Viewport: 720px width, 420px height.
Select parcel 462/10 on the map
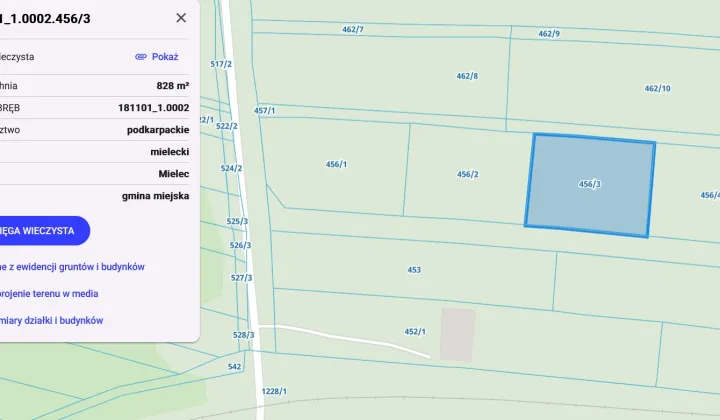pos(657,88)
